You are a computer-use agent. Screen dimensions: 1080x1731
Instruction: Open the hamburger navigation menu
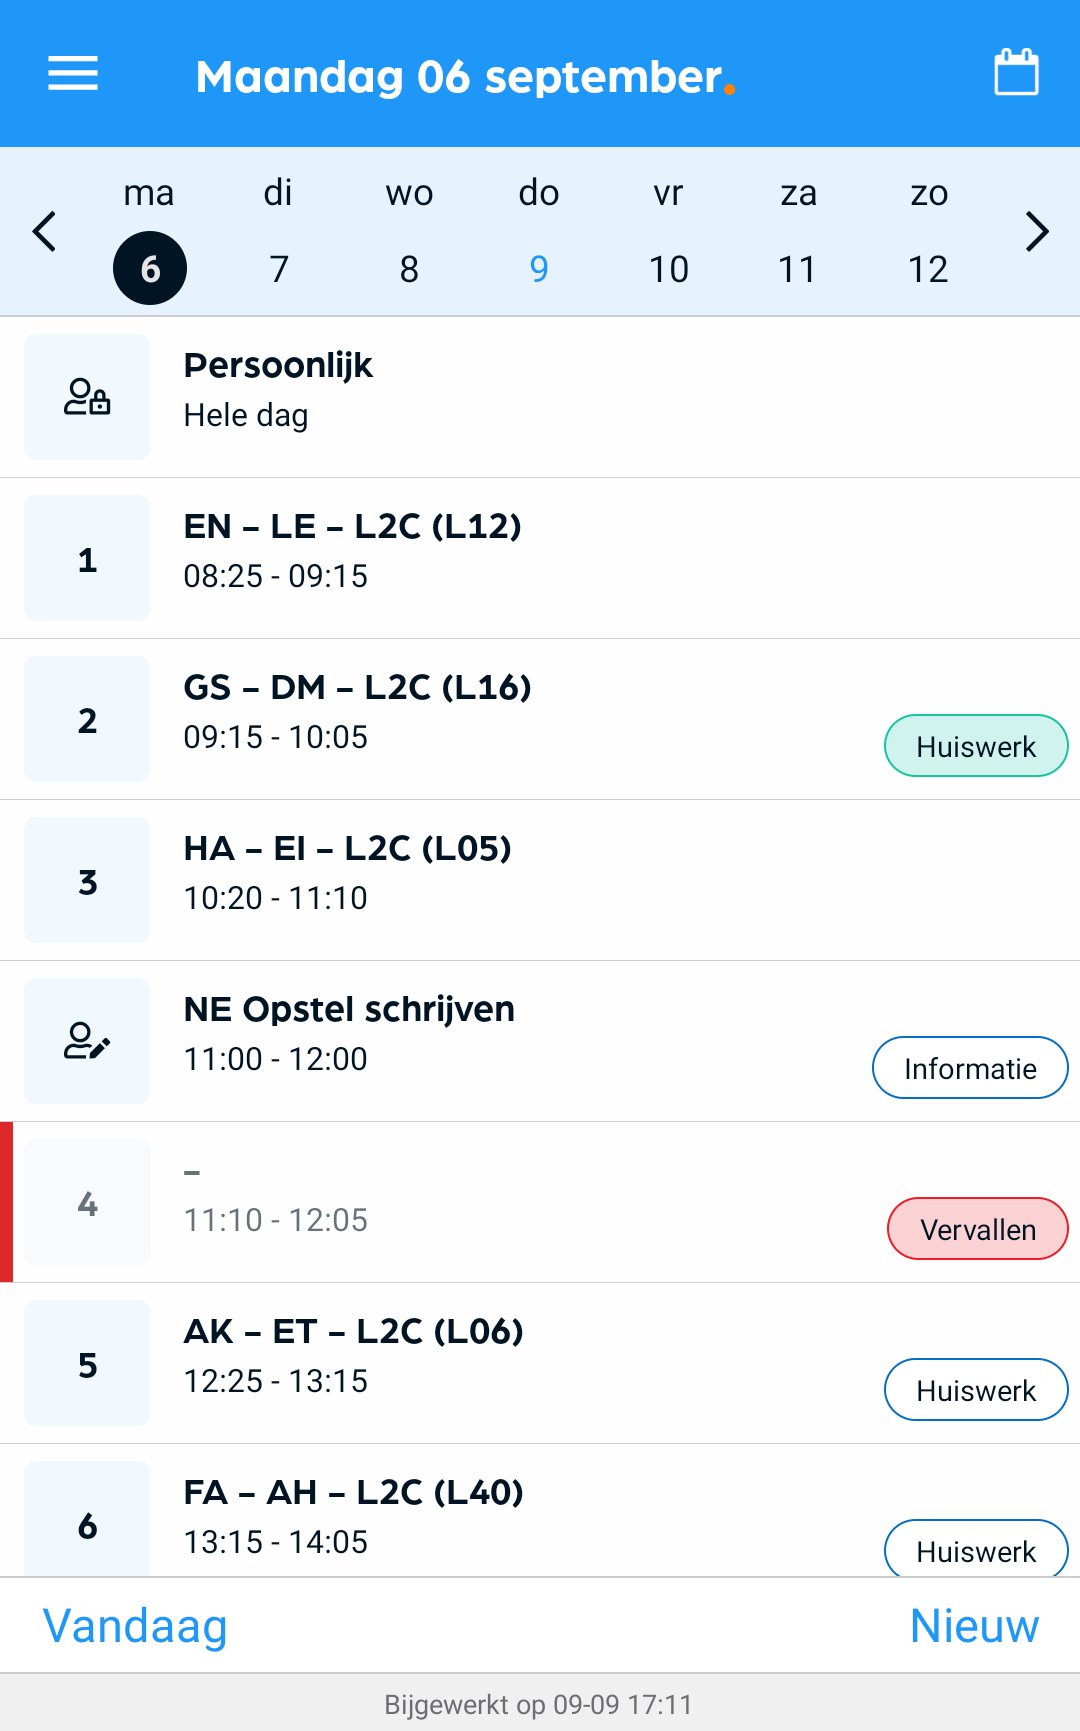click(x=73, y=74)
